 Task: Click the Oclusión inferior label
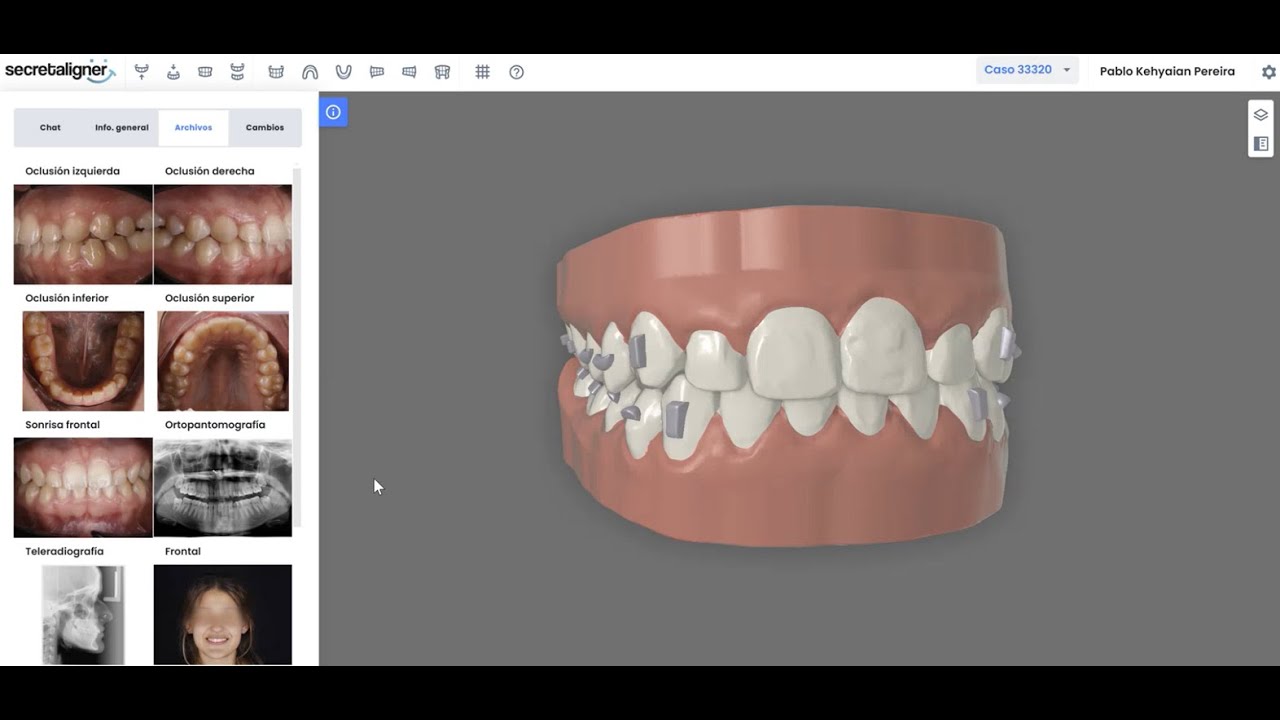pyautogui.click(x=67, y=298)
